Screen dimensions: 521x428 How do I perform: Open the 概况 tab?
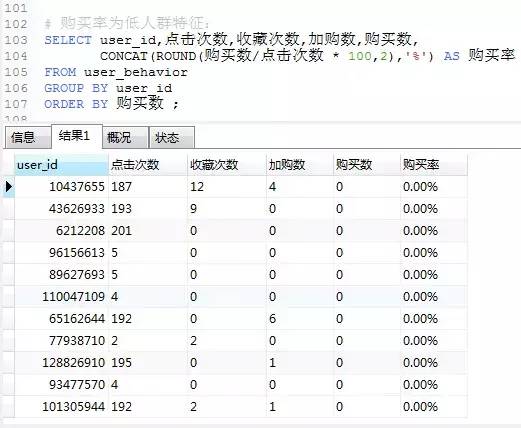[125, 137]
